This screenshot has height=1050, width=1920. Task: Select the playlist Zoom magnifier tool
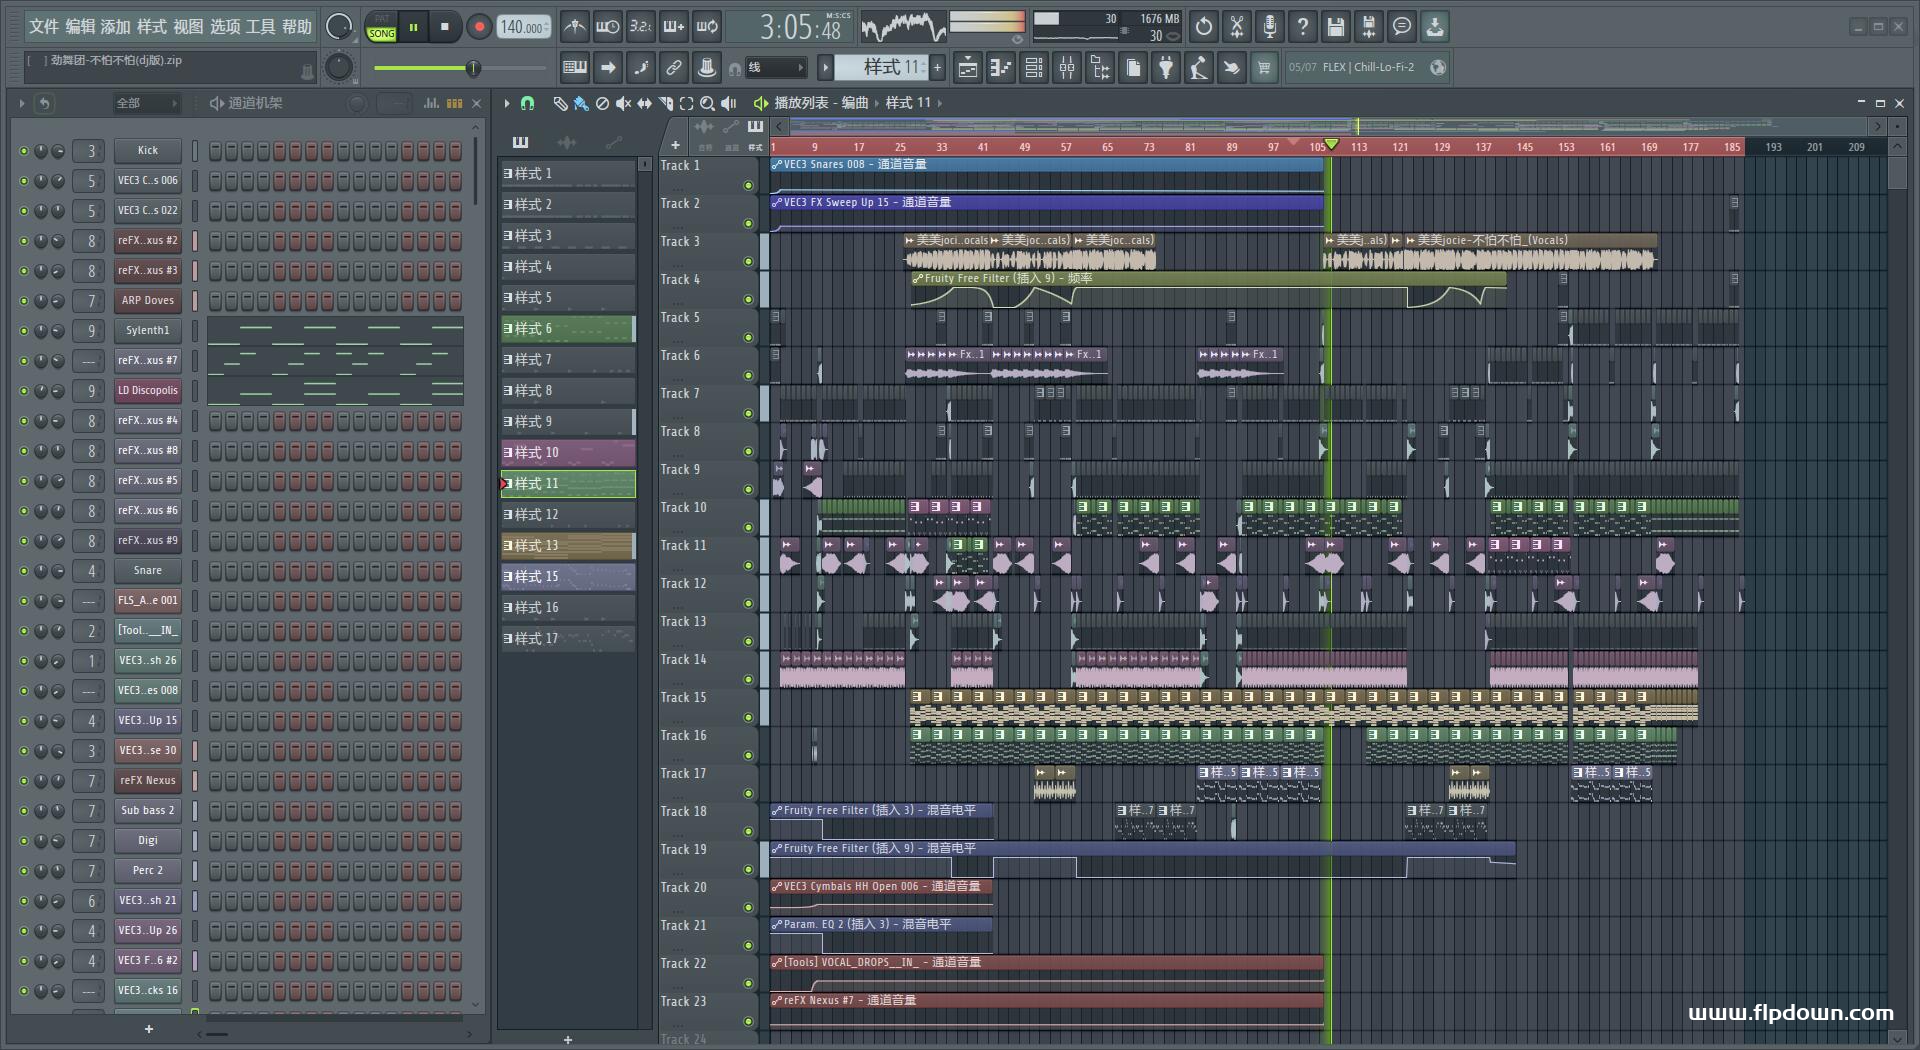point(707,103)
